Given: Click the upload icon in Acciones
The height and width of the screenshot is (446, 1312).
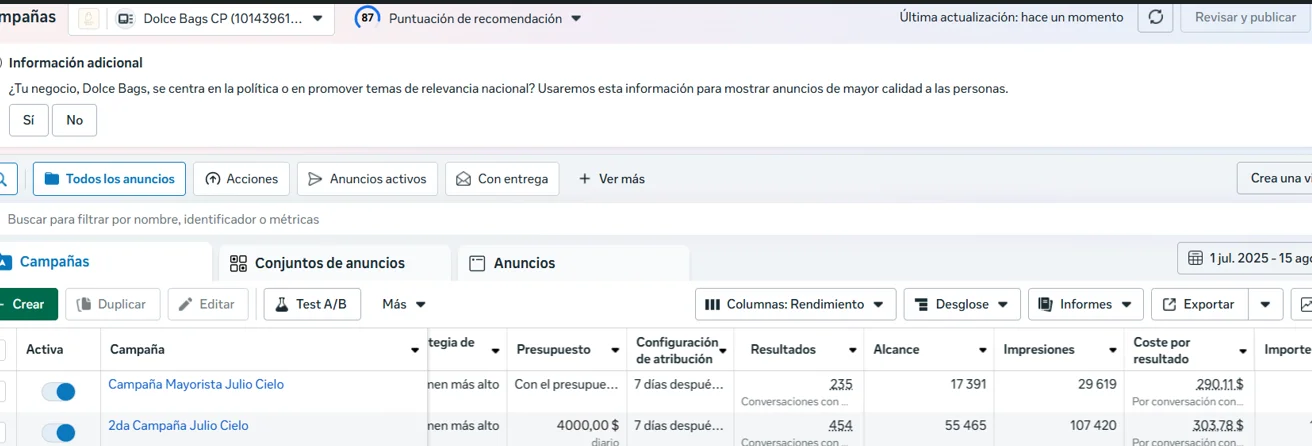Looking at the screenshot, I should pos(212,179).
